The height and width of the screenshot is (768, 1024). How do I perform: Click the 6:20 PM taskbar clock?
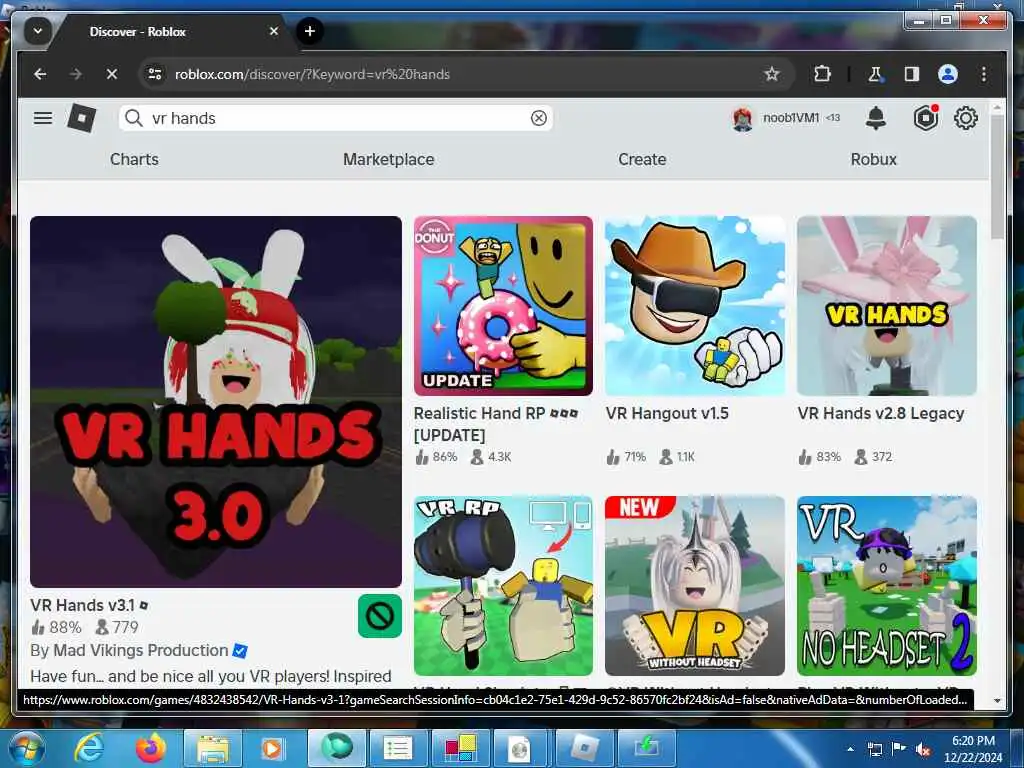pos(973,749)
